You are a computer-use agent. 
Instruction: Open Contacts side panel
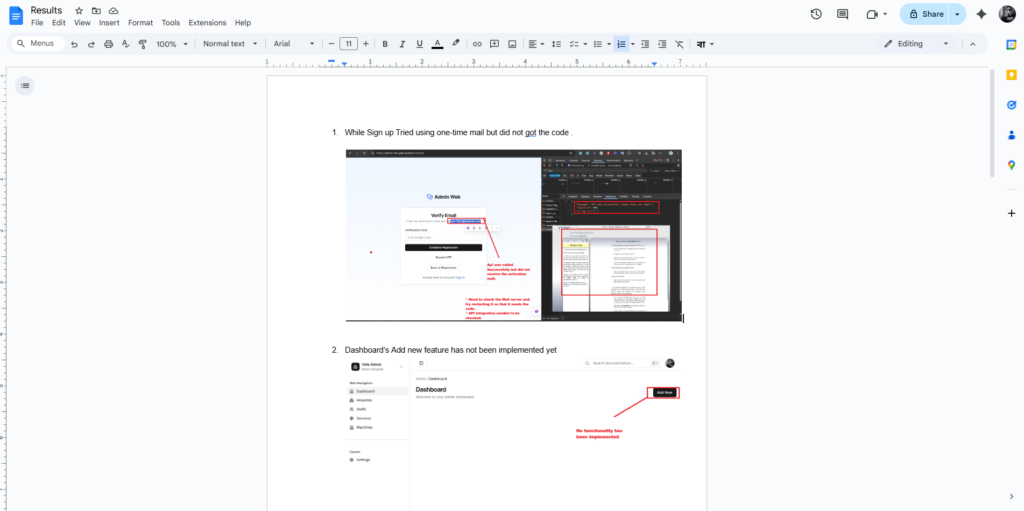click(x=1012, y=135)
